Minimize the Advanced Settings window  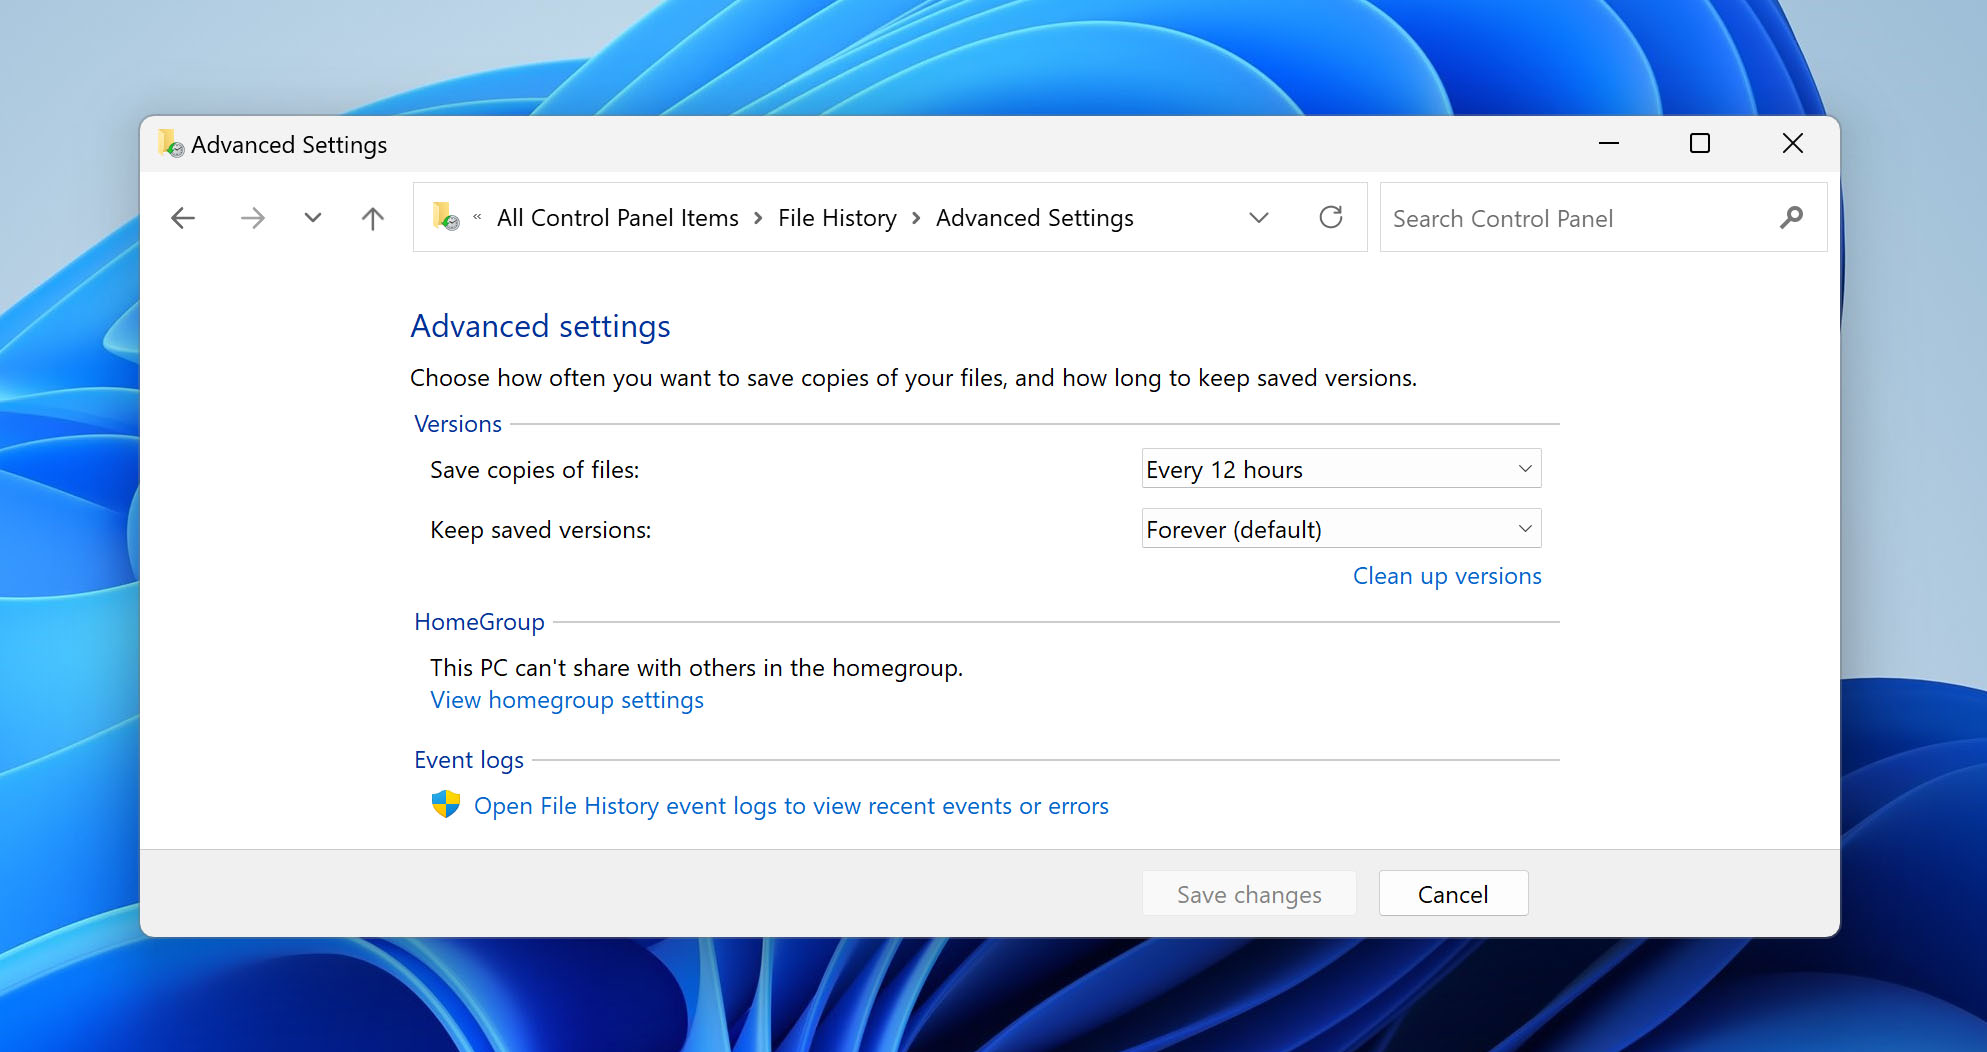pos(1609,144)
